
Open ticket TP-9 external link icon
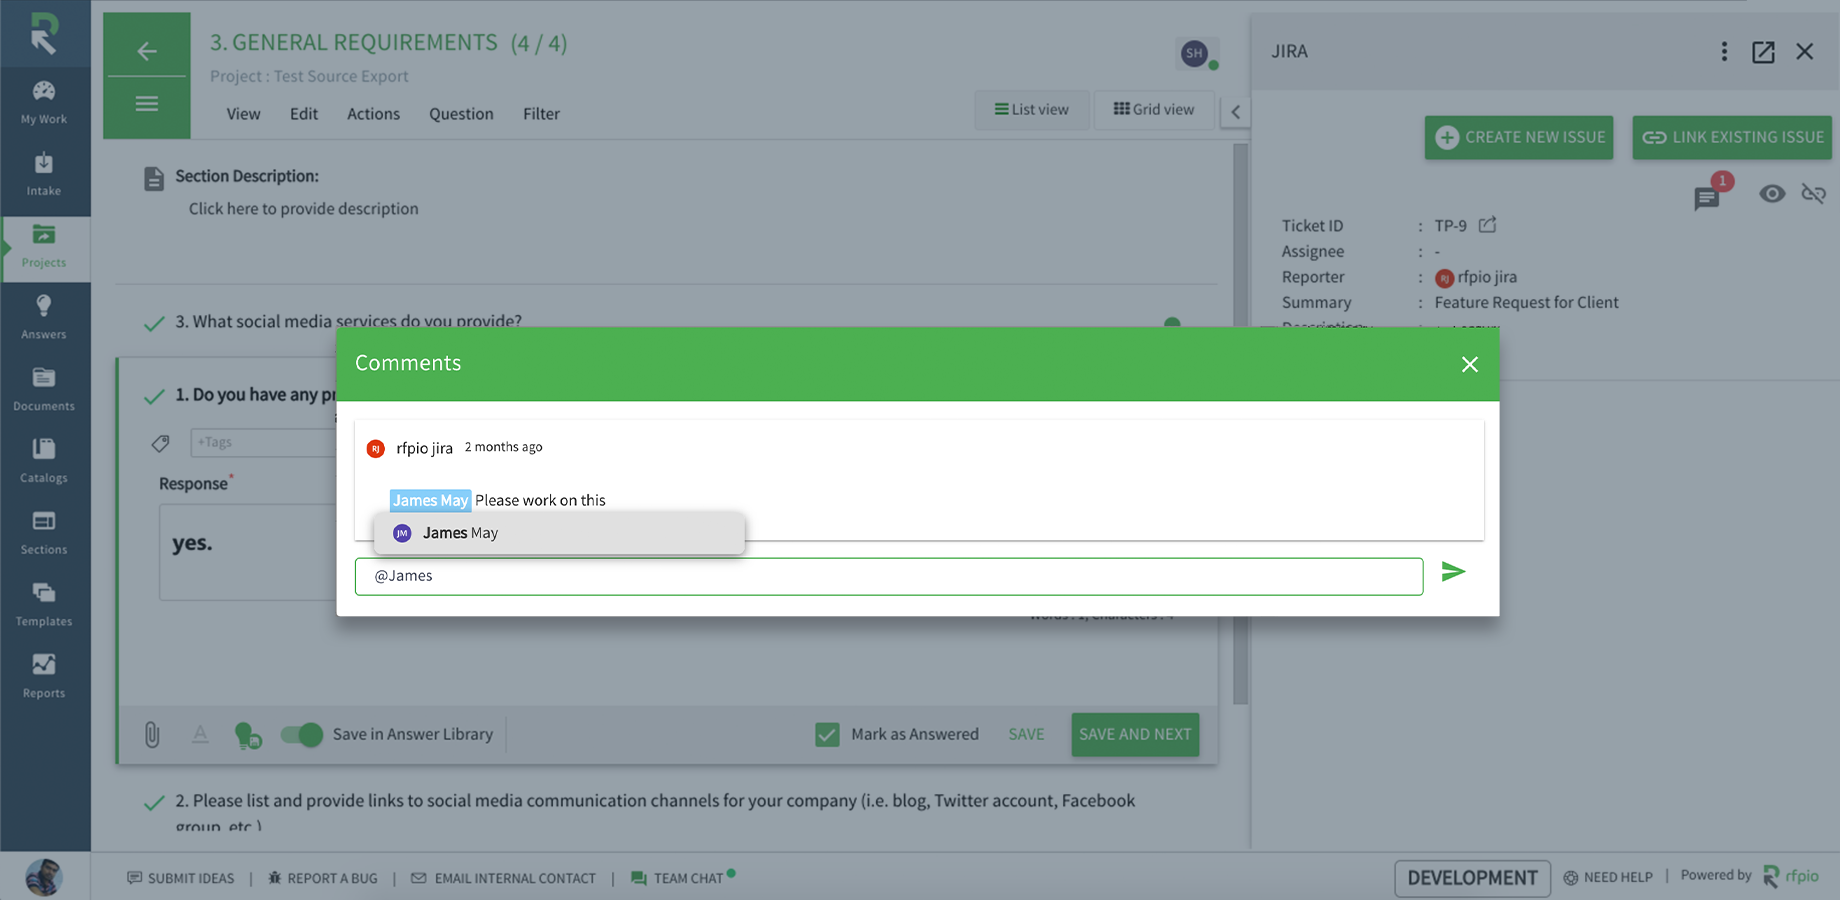[x=1488, y=225]
